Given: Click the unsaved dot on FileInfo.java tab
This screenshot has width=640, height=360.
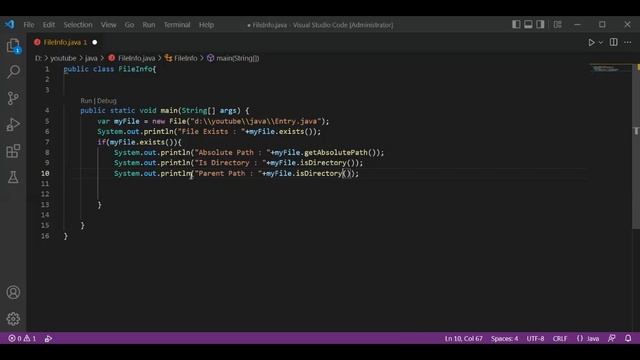Looking at the screenshot, I should point(95,42).
